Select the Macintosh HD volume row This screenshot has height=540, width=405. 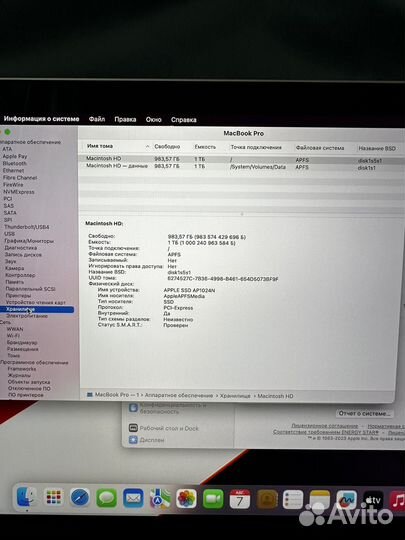tap(241, 159)
